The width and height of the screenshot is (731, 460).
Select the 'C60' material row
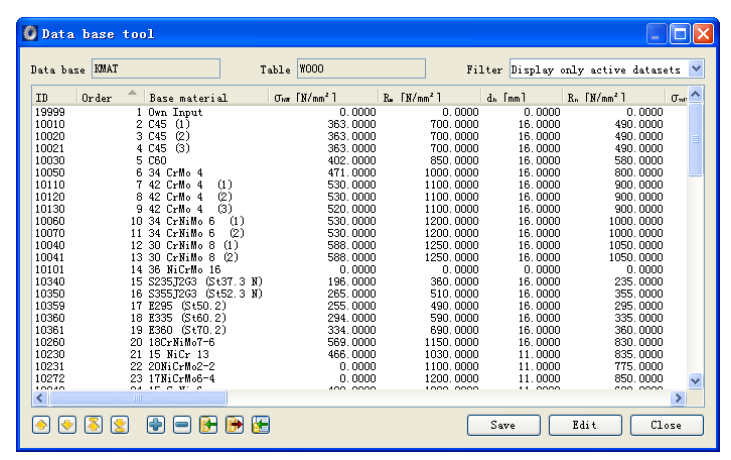tap(360, 161)
